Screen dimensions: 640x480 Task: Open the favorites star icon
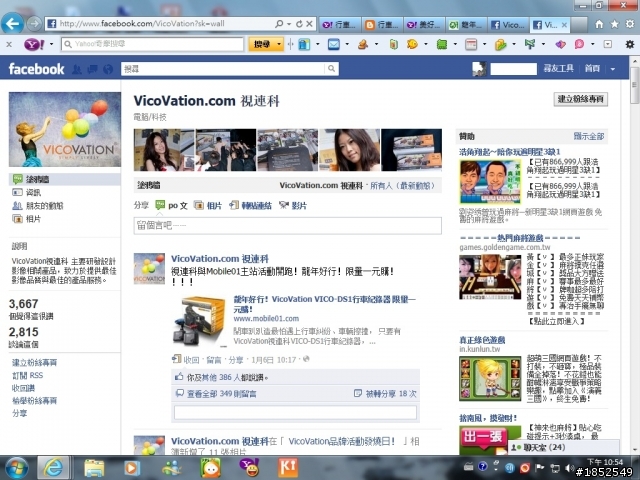[x=614, y=24]
